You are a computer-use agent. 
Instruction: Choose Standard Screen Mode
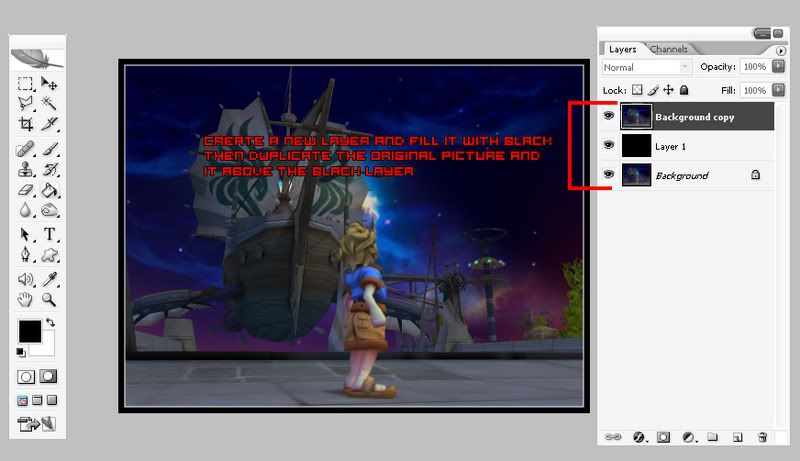tap(22, 400)
